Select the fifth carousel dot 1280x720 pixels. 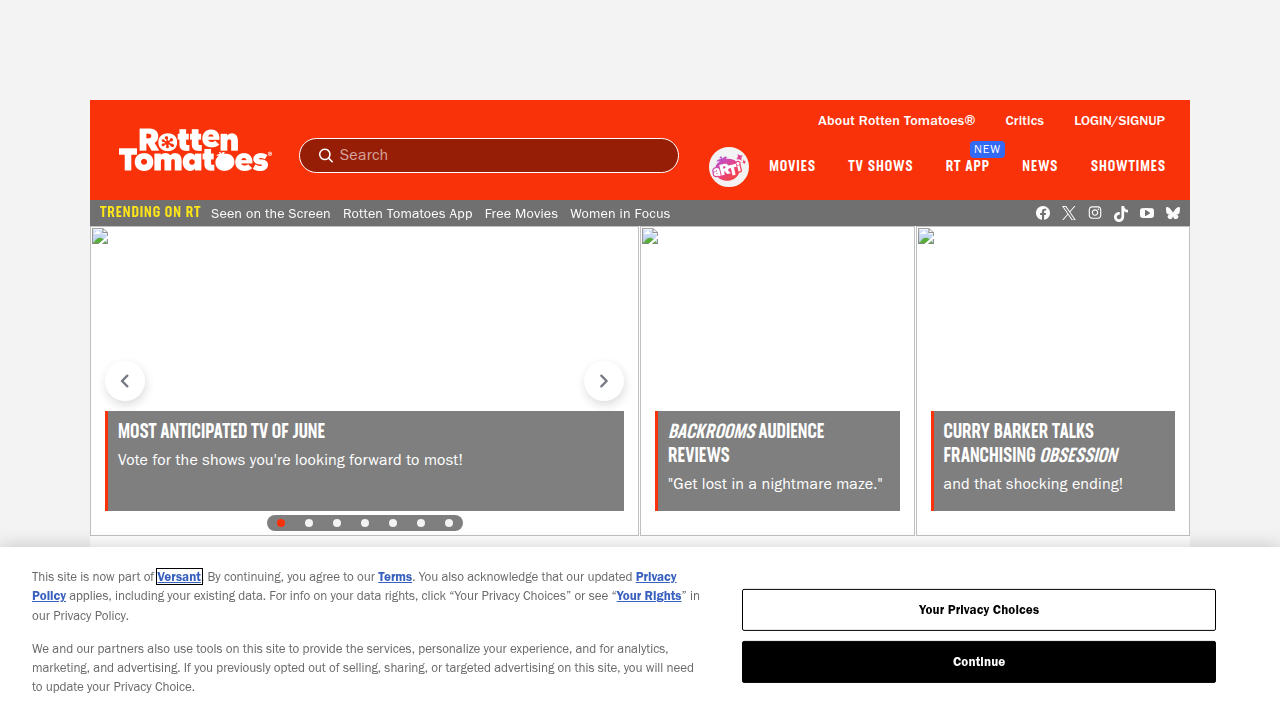pyautogui.click(x=393, y=523)
